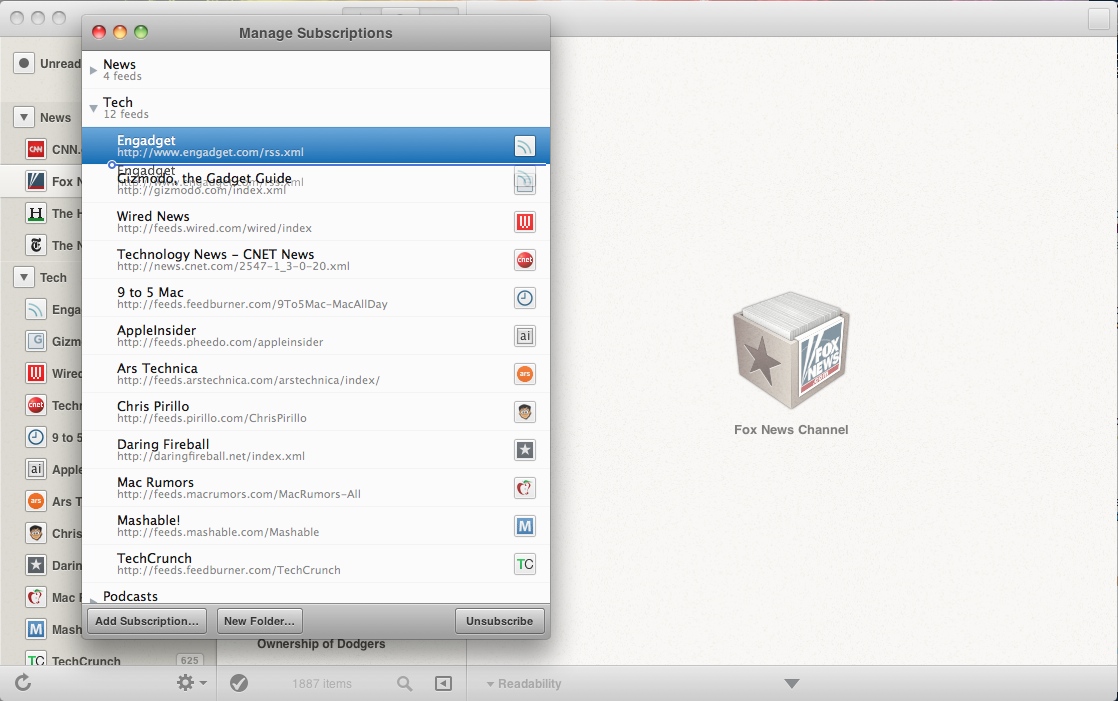1118x701 pixels.
Task: Expand the News folder in Manage Subscriptions
Action: click(93, 70)
